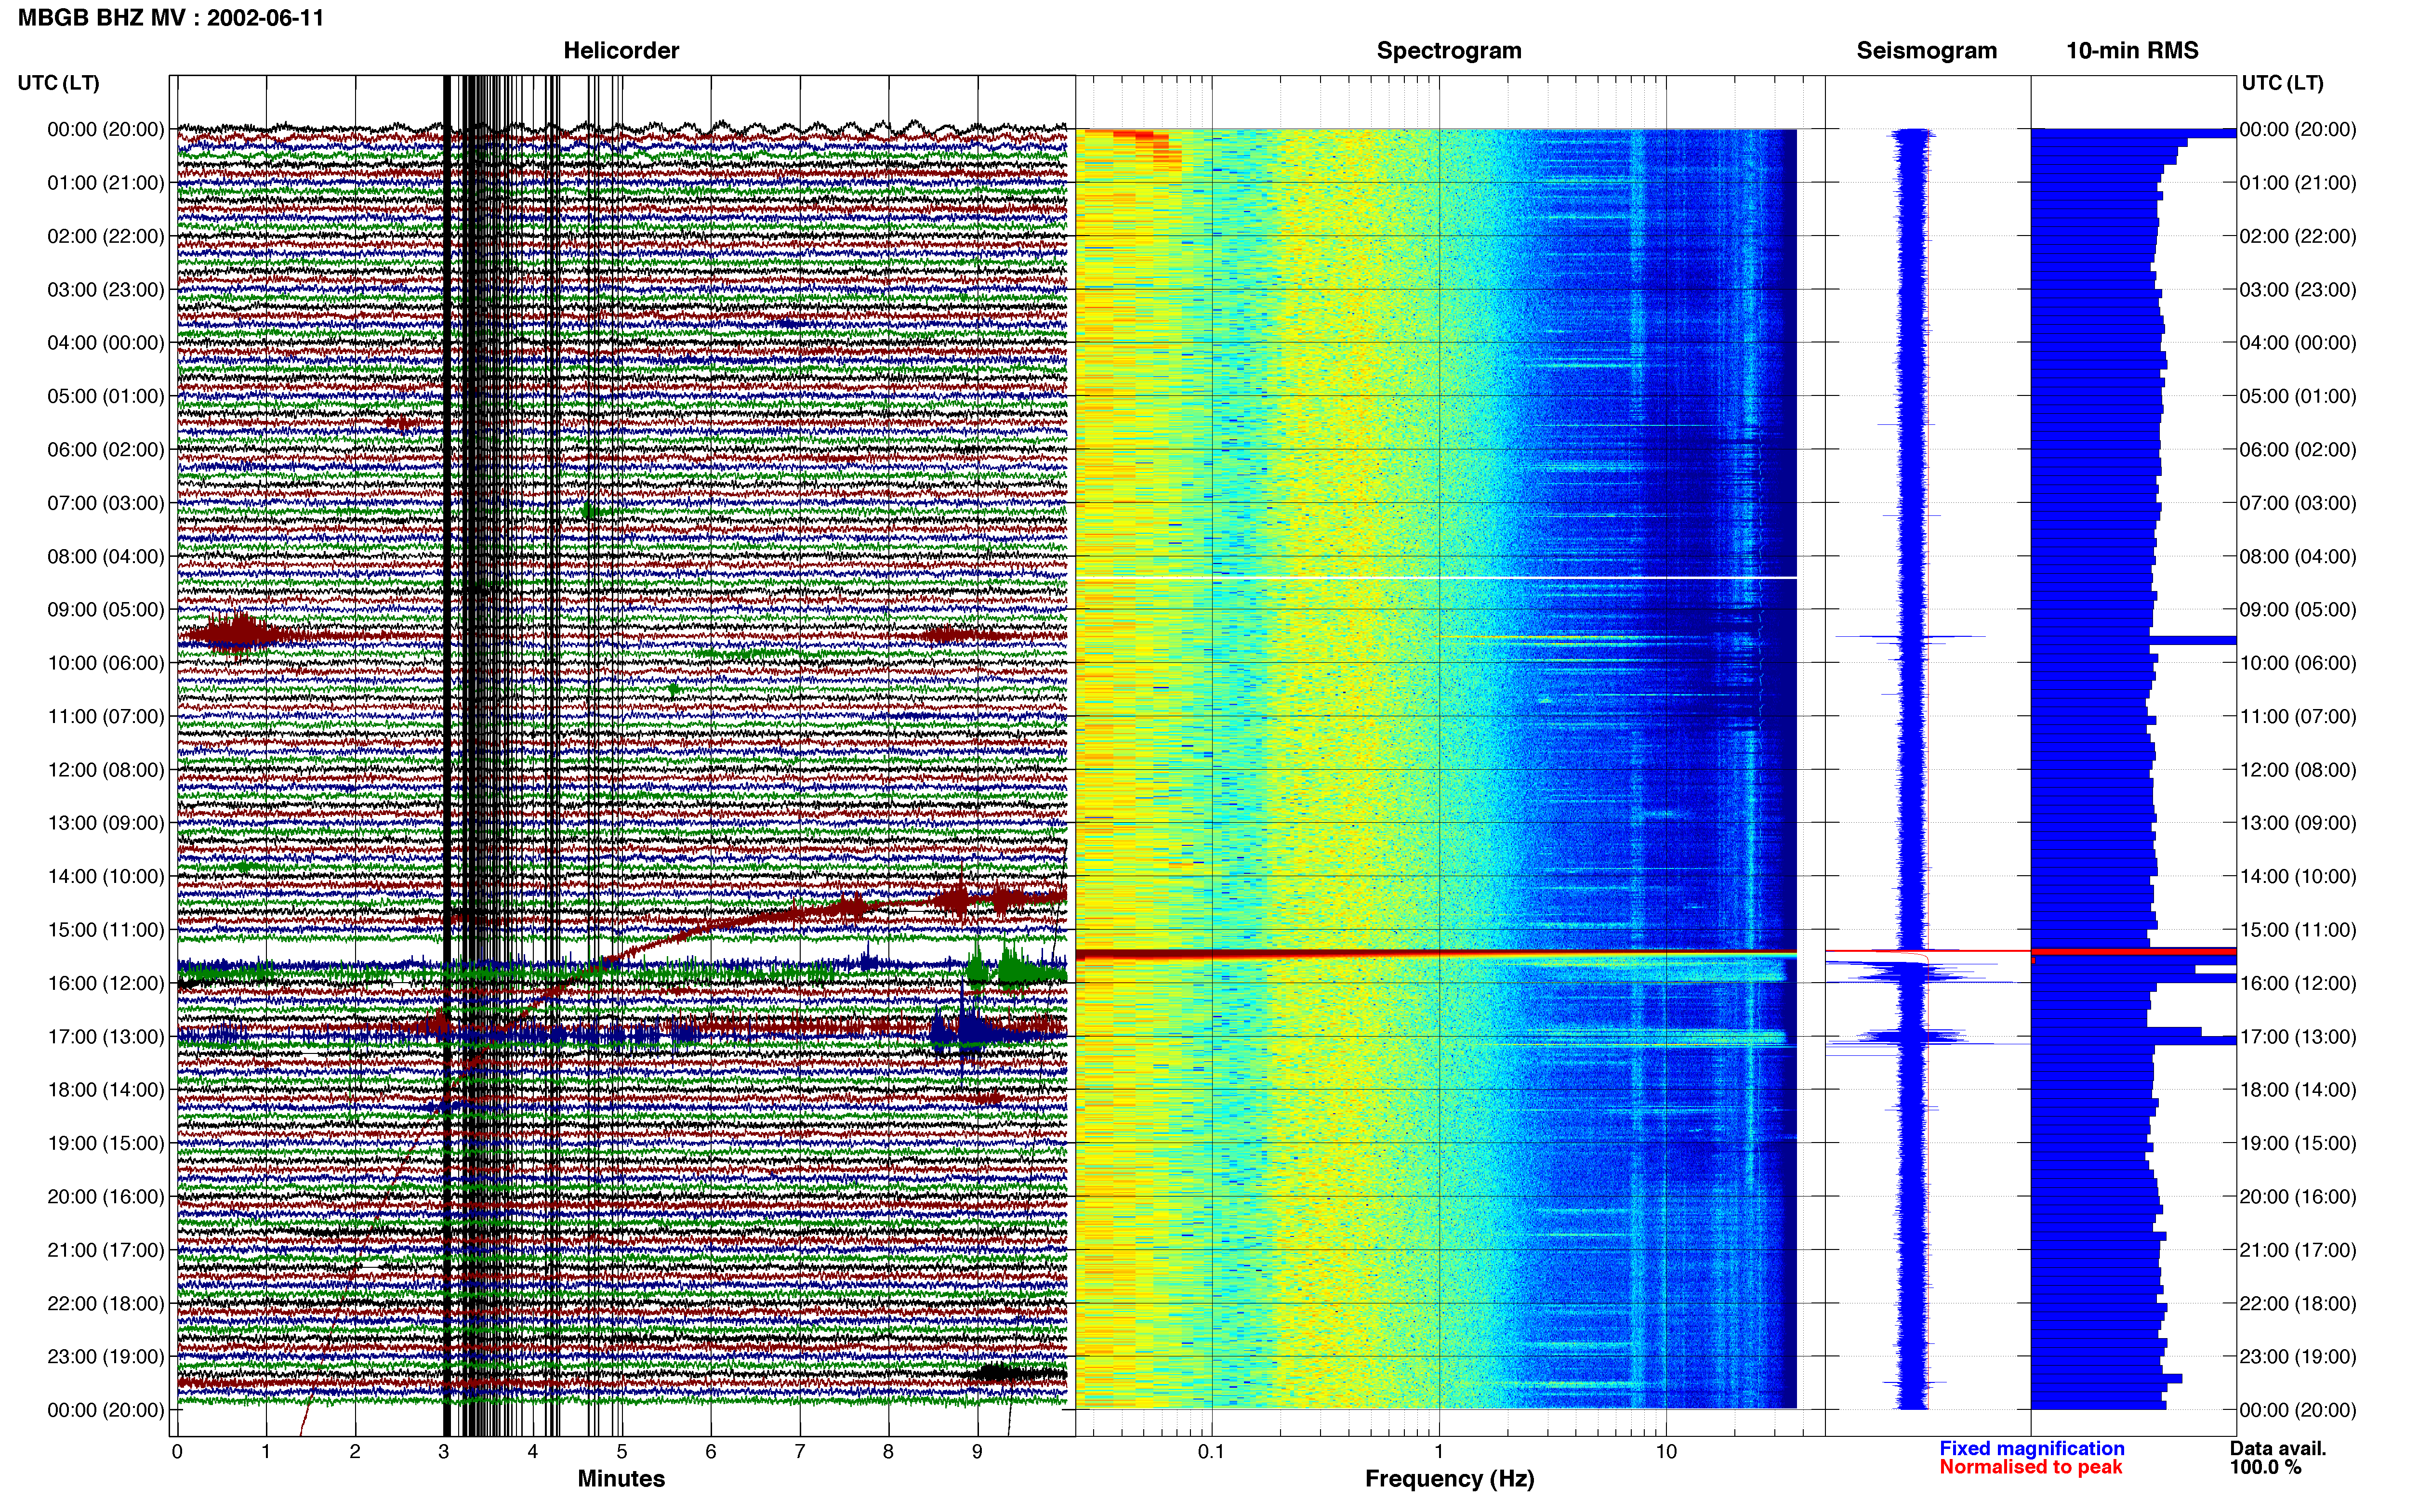Viewport: 2418px width, 1512px height.
Task: Select the 'Spectrogram' panel heading
Action: [x=1449, y=50]
